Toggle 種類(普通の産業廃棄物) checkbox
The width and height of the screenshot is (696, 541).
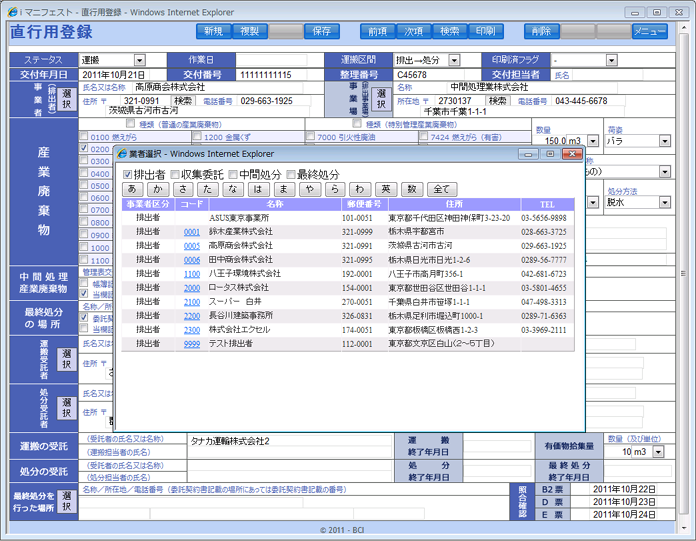pos(130,123)
